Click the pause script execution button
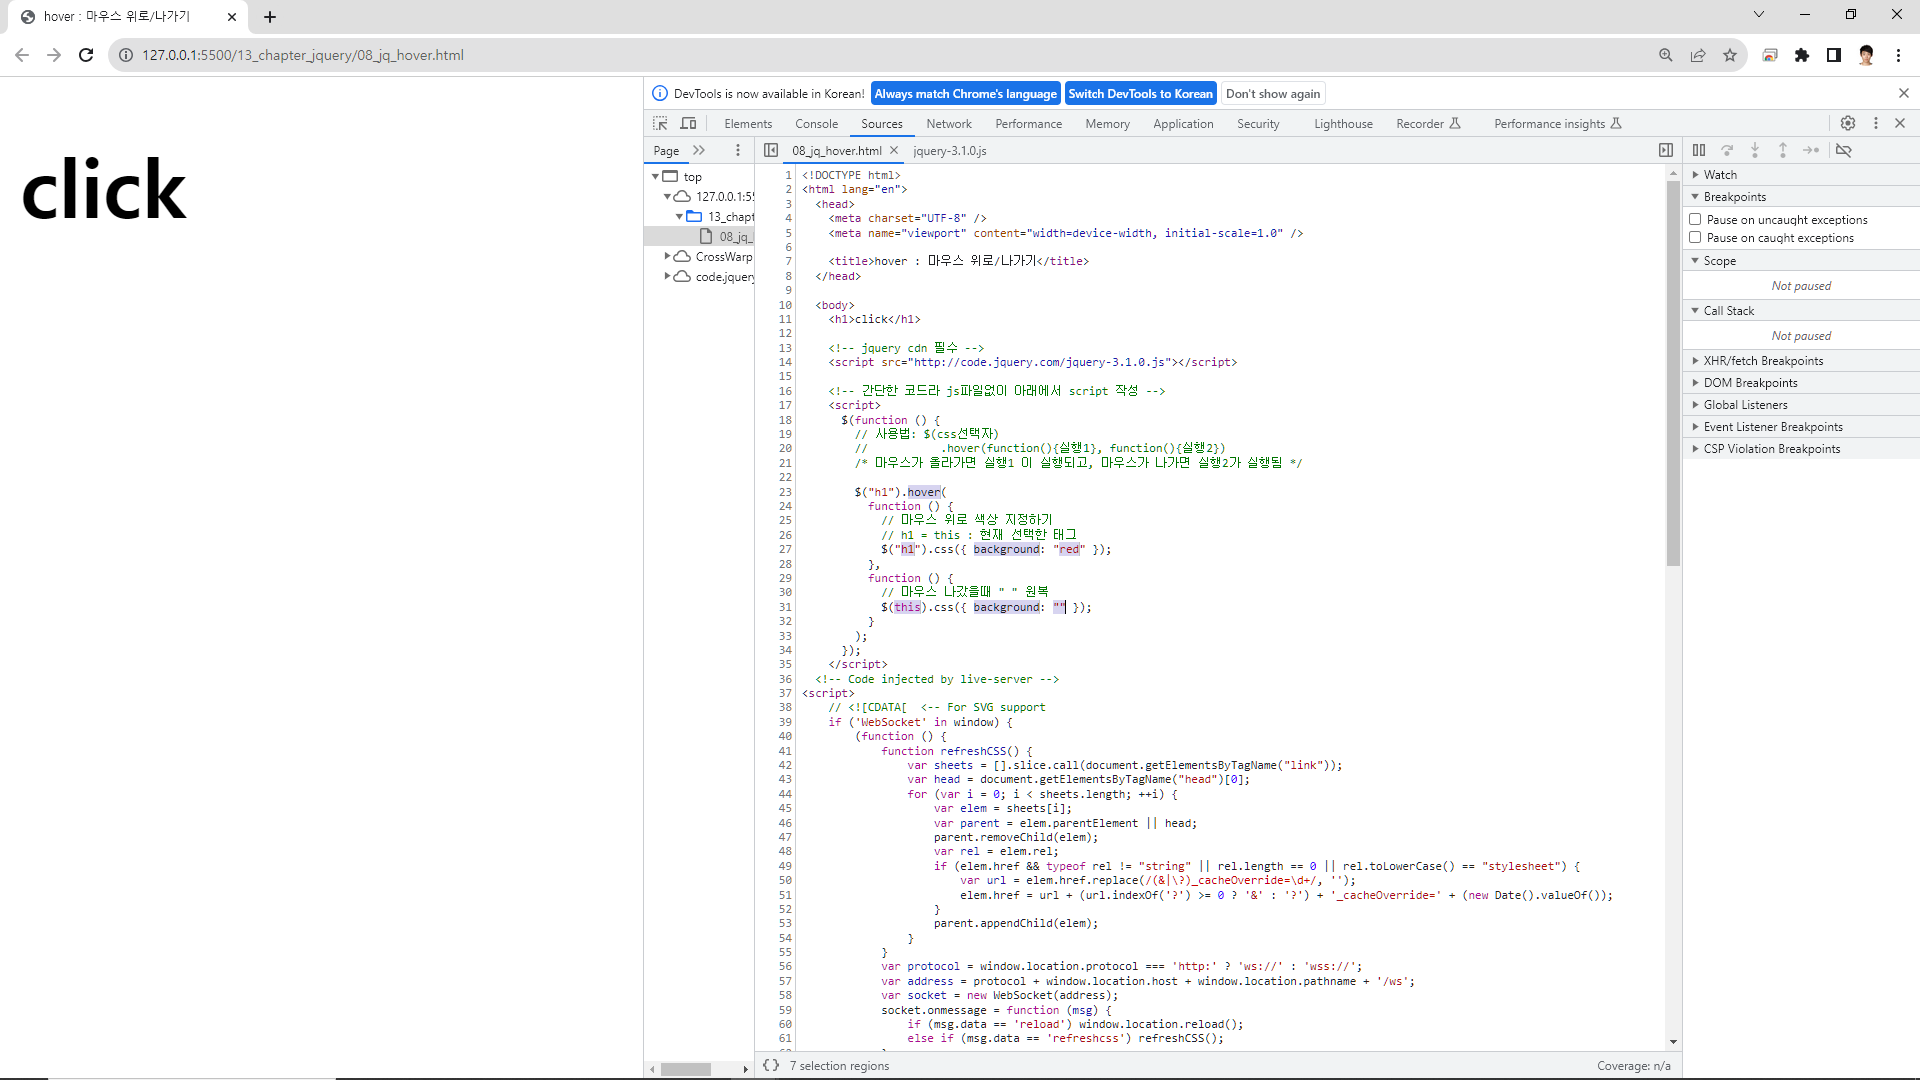Screen dimensions: 1920x1080 pos(1699,150)
